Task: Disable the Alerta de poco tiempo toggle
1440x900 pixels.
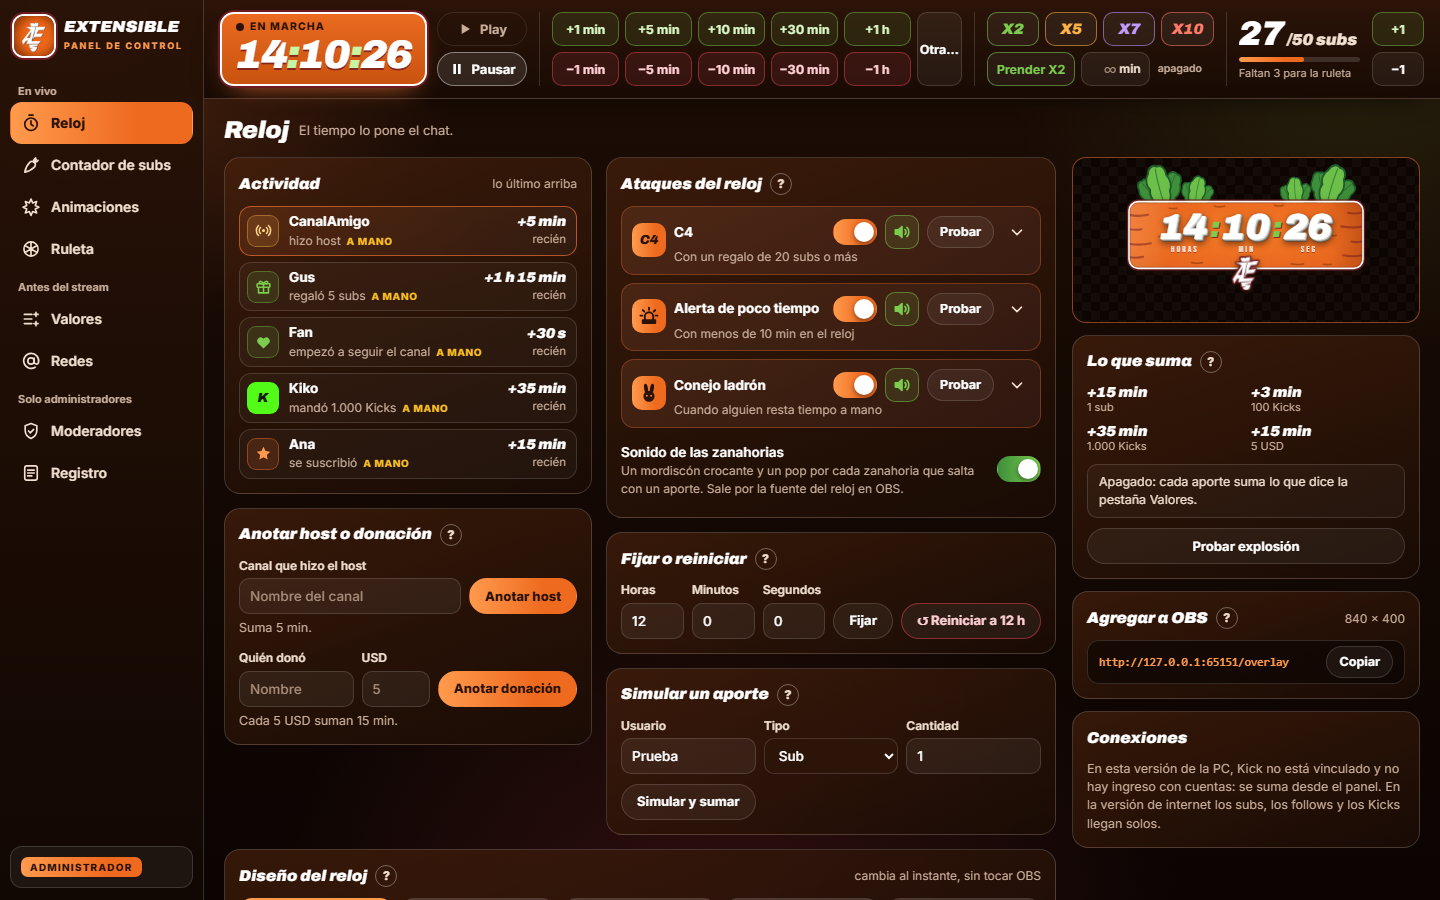Action: point(855,309)
